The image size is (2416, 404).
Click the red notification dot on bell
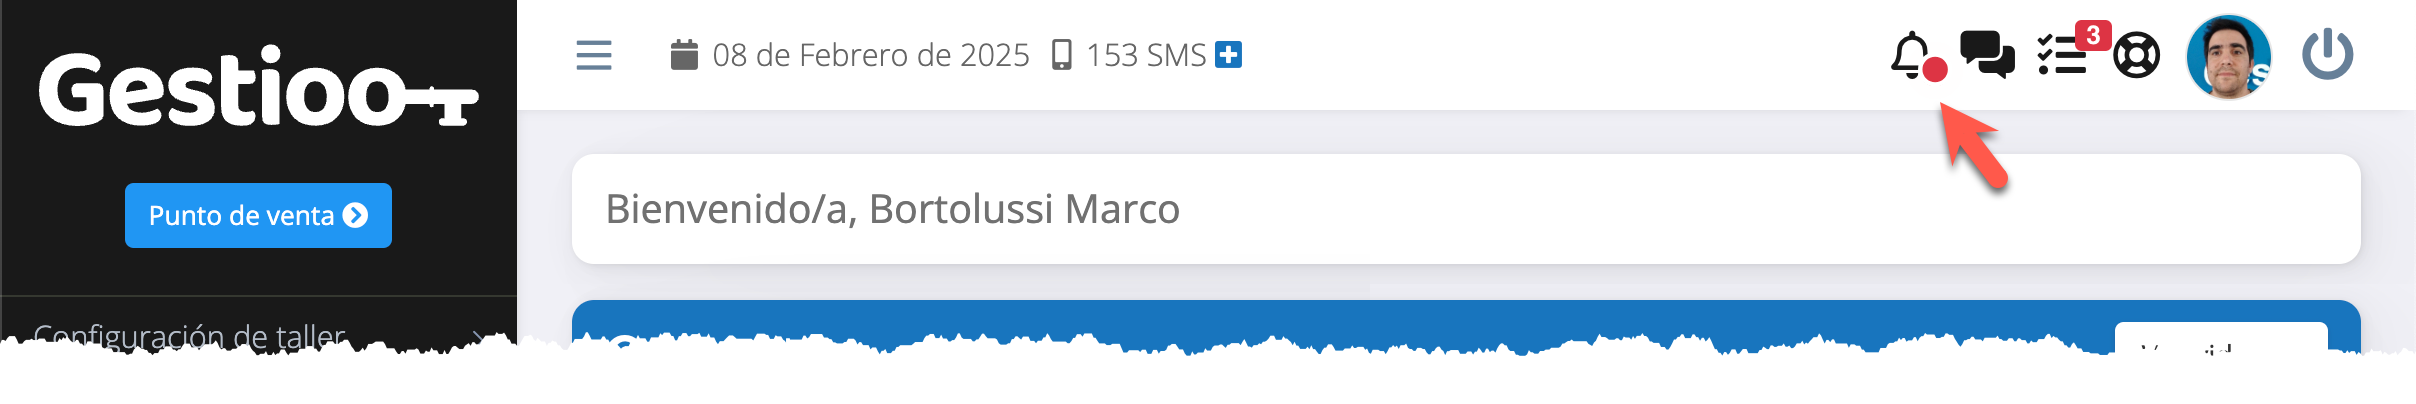[1935, 69]
